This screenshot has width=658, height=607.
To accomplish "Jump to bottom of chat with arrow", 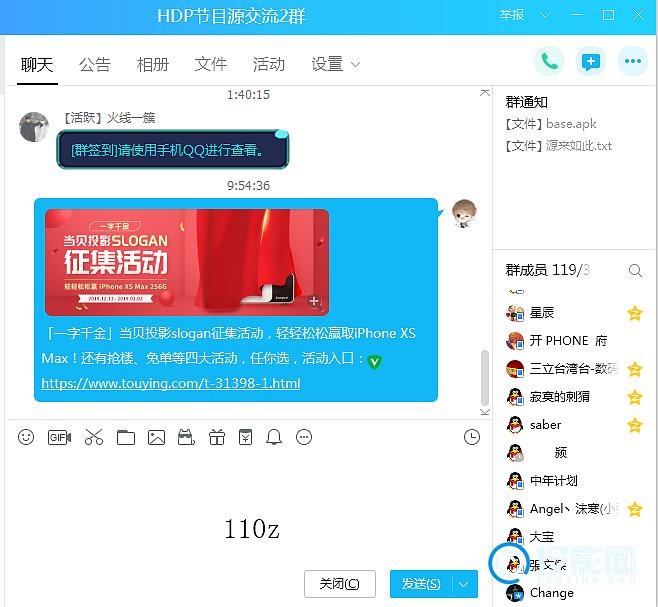I will coord(485,412).
